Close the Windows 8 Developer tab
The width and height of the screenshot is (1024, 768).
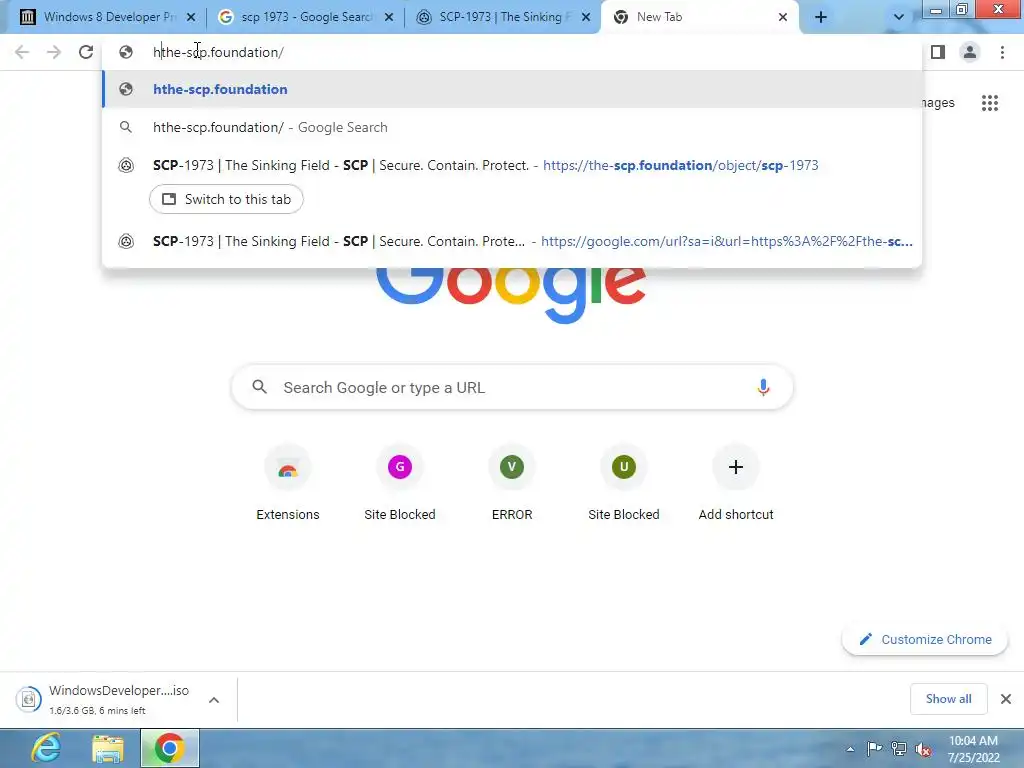[191, 17]
